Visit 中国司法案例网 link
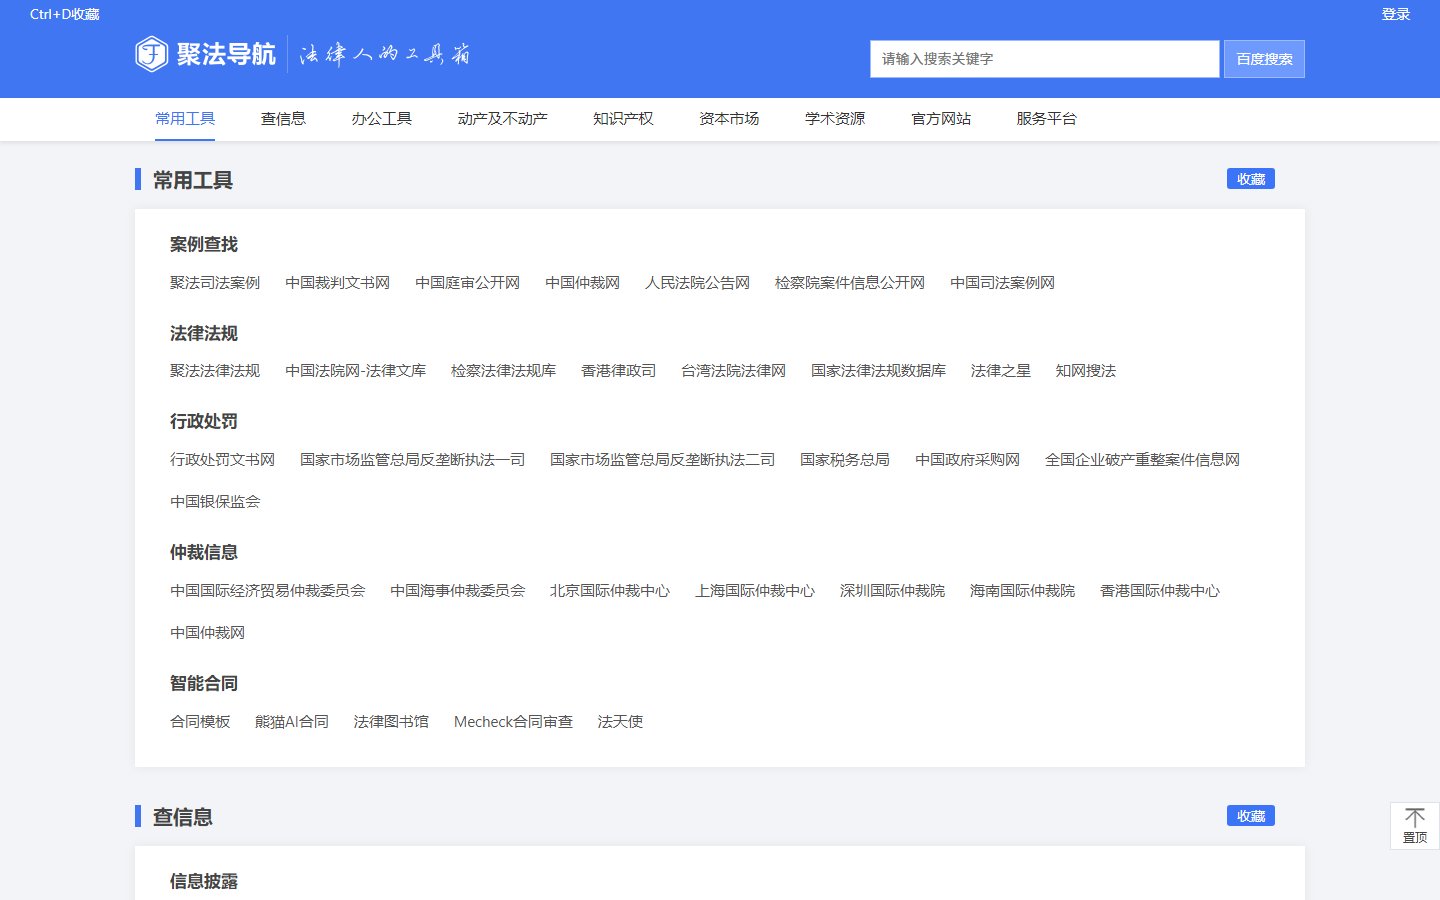 (1002, 283)
